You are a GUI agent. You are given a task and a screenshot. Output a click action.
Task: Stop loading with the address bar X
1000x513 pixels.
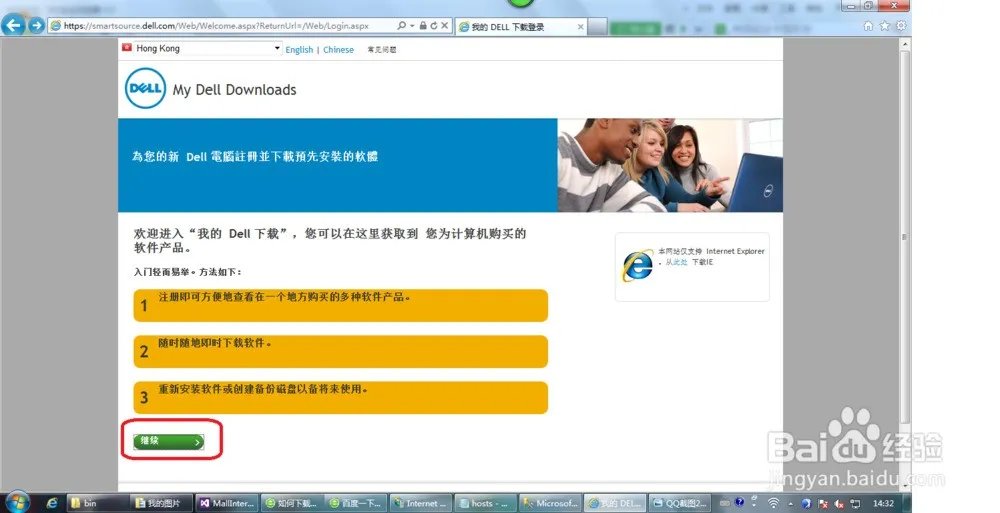(445, 26)
